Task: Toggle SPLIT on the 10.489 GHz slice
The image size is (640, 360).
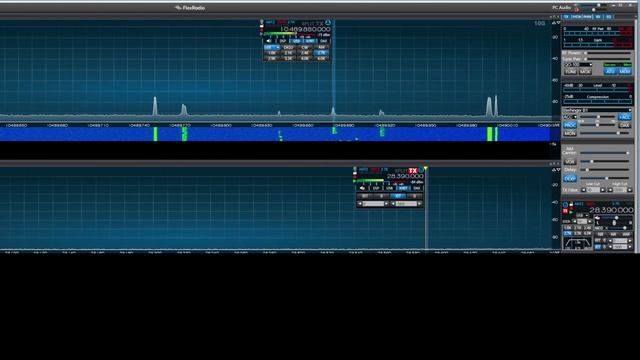Action: click(x=308, y=24)
